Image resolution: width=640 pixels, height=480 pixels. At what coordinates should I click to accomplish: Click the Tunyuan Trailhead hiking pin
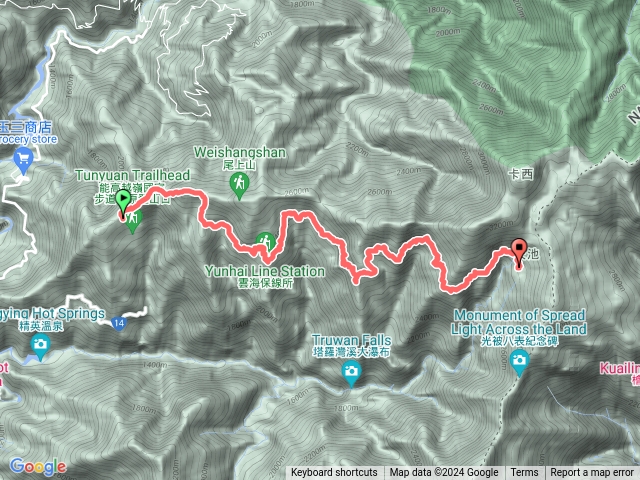pyautogui.click(x=133, y=221)
